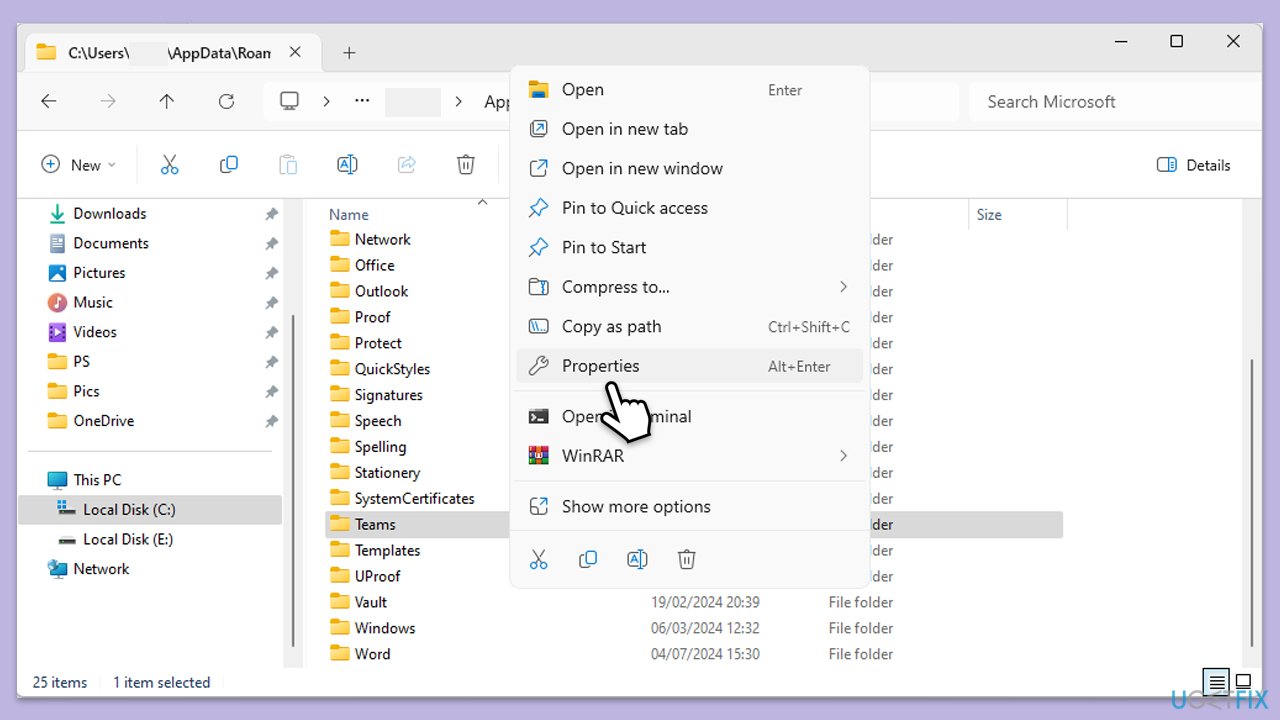Click the Cut icon at context menu bottom
The width and height of the screenshot is (1280, 720).
click(x=539, y=560)
